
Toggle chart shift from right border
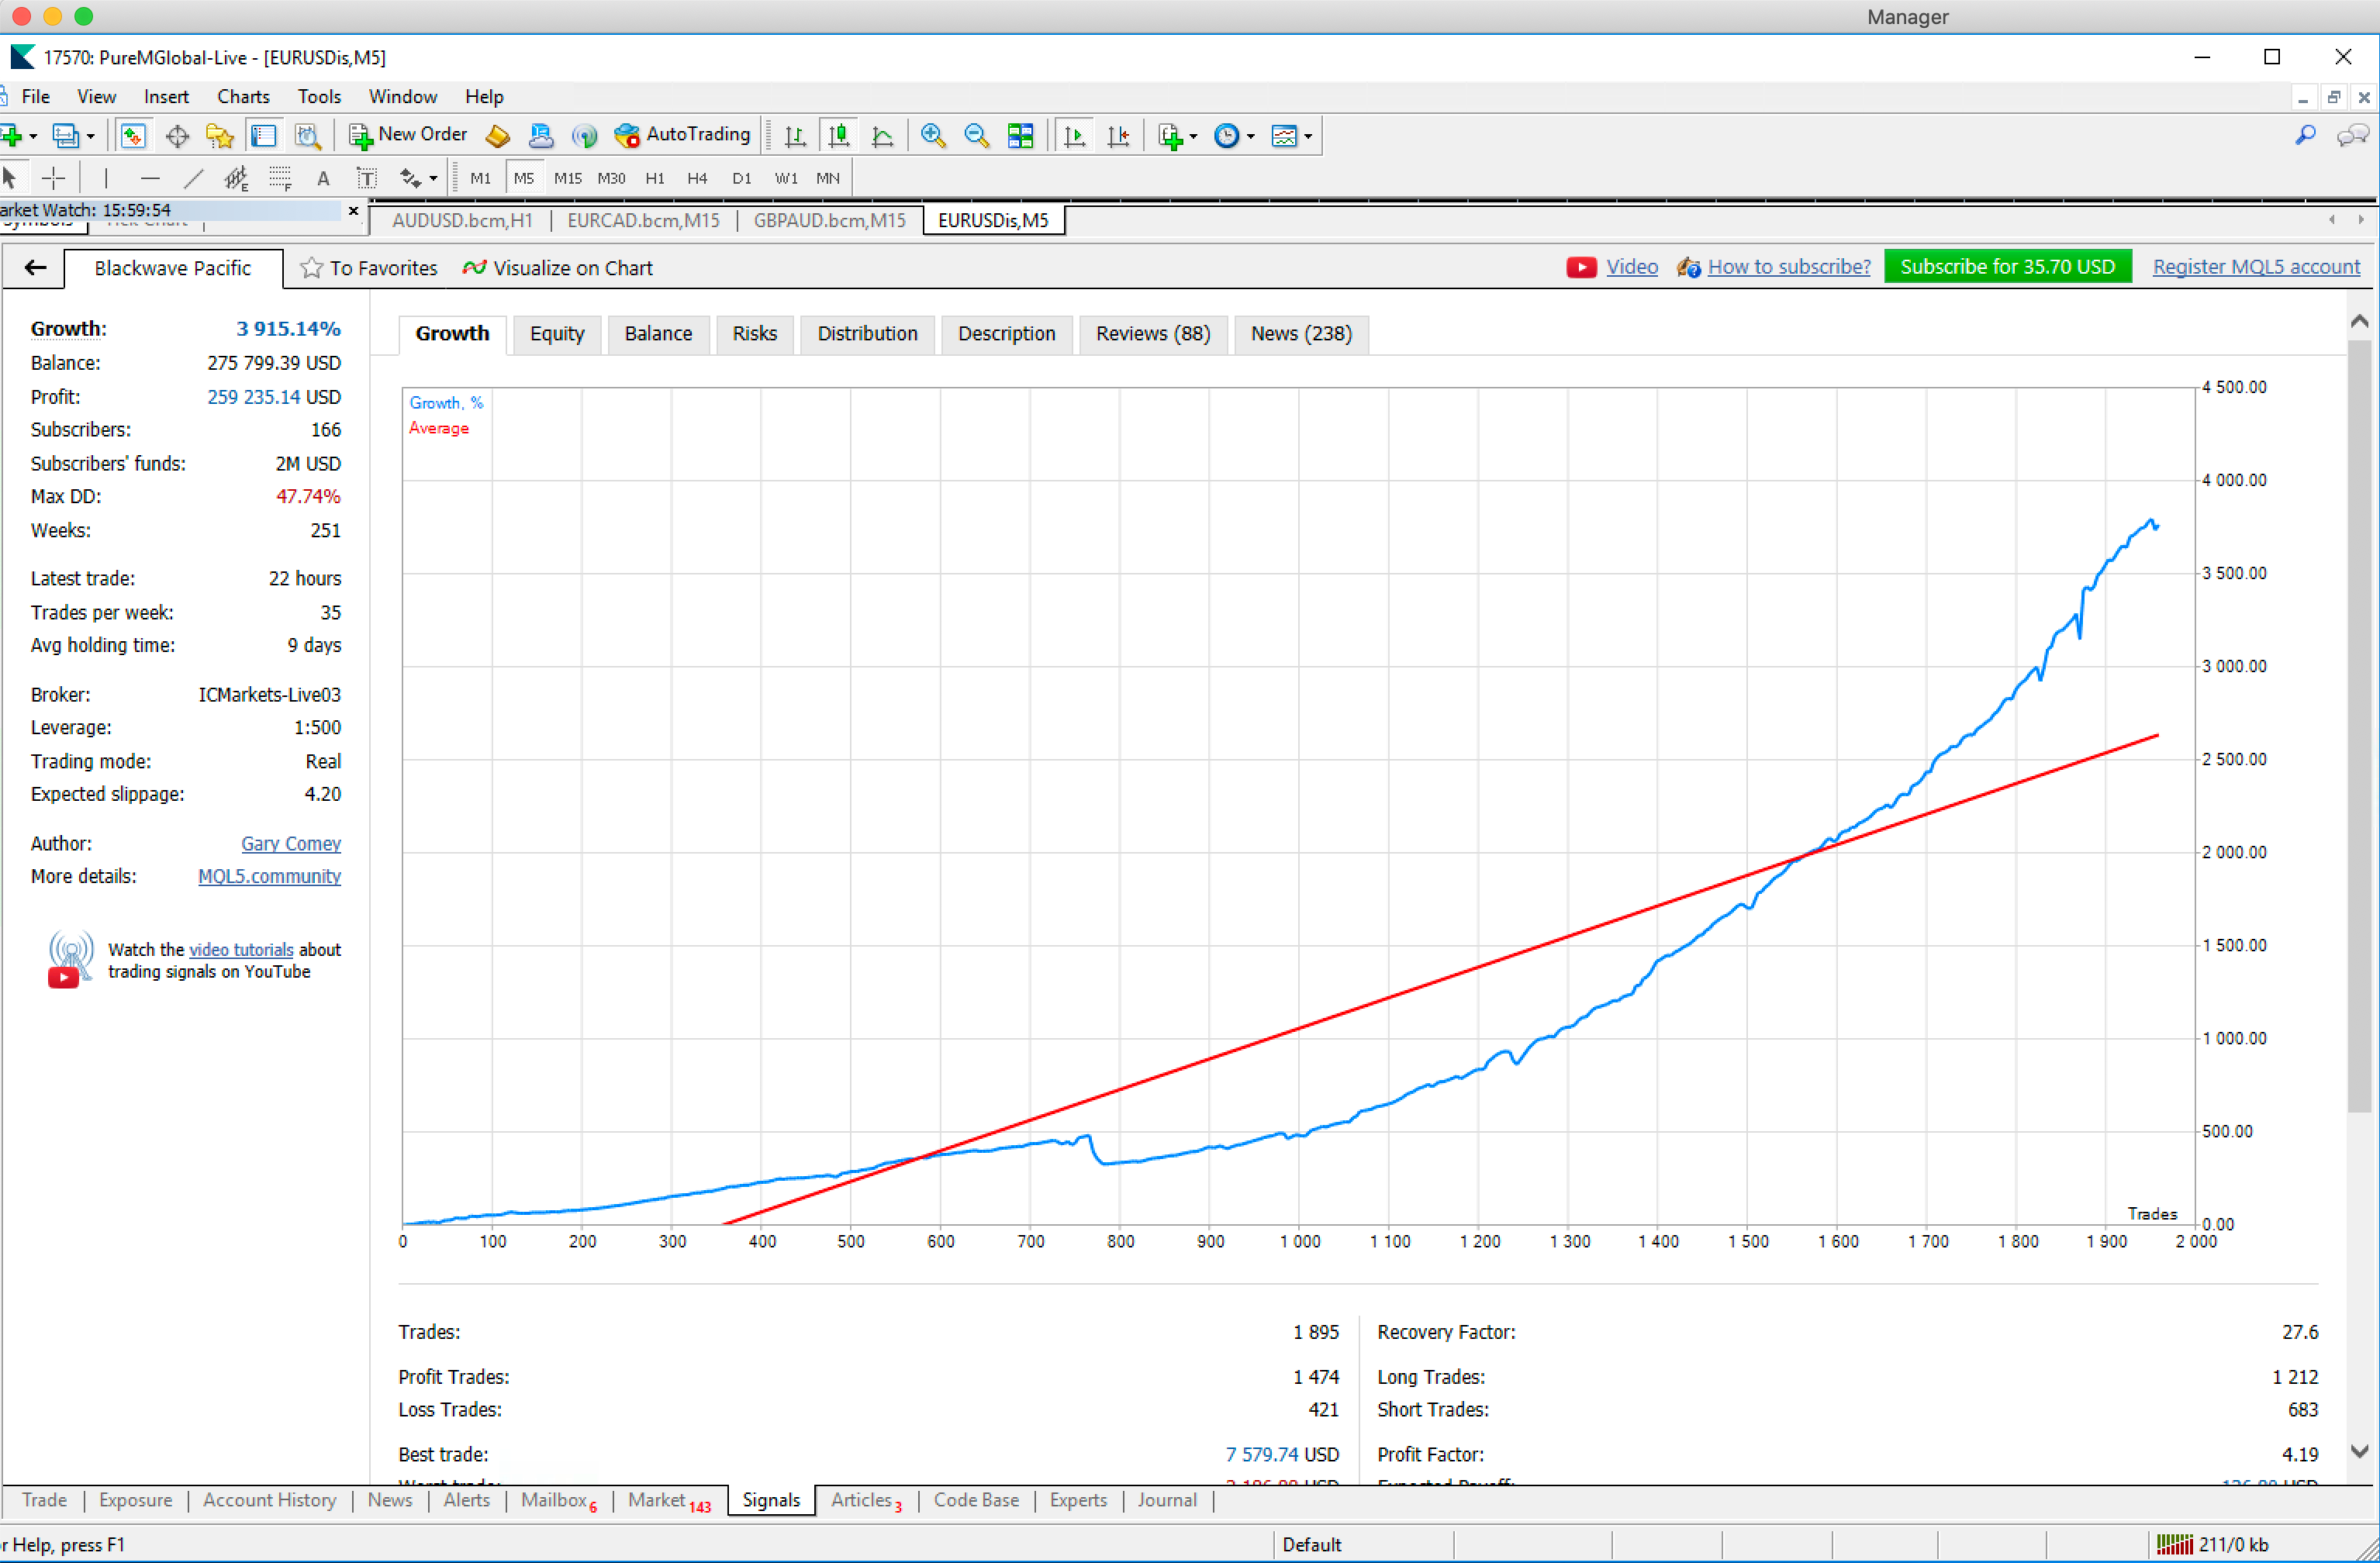[x=1119, y=136]
